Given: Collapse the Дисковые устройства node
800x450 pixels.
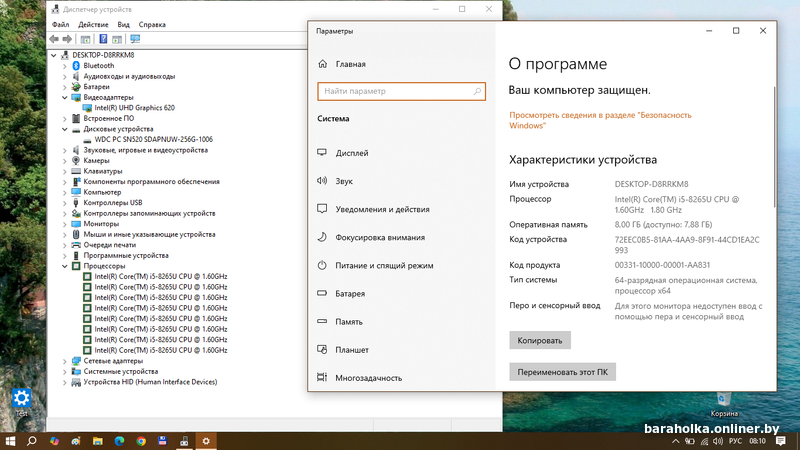Looking at the screenshot, I should coord(65,129).
